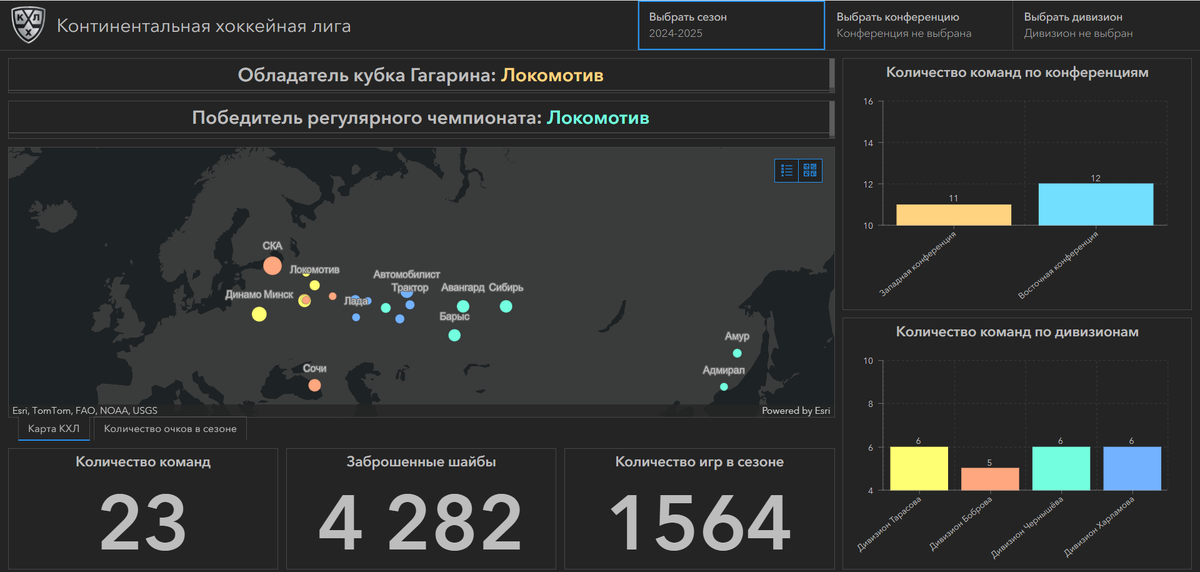Select the СКА team marker on map
The height and width of the screenshot is (572, 1200).
tap(272, 265)
